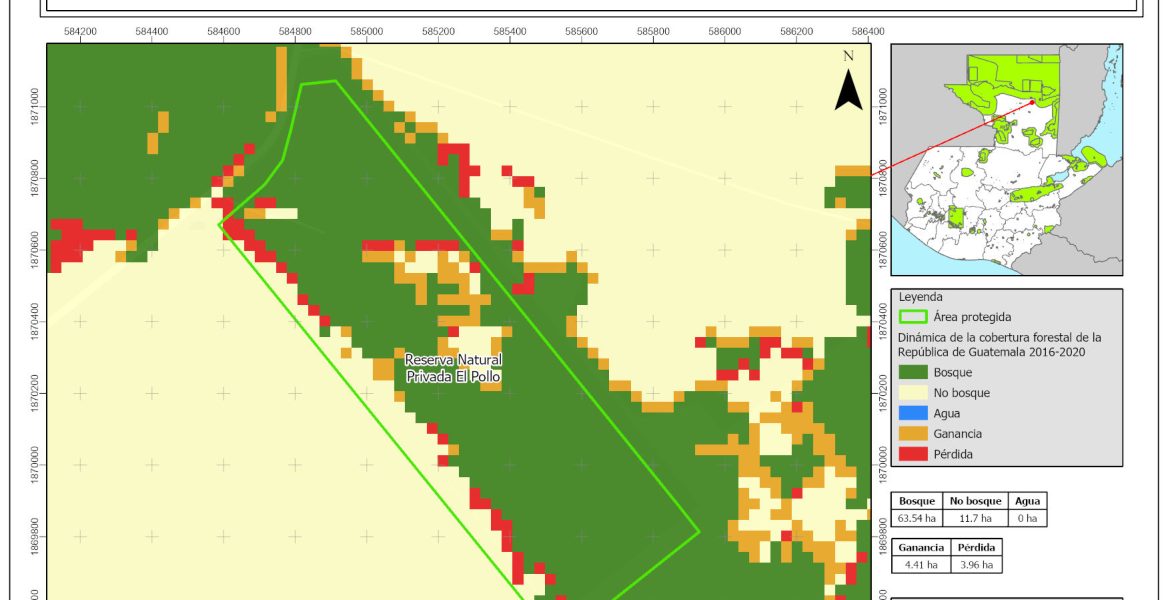Viewport: 1170px width, 600px height.
Task: Click the green Área protegida outline symbol
Action: (x=913, y=317)
